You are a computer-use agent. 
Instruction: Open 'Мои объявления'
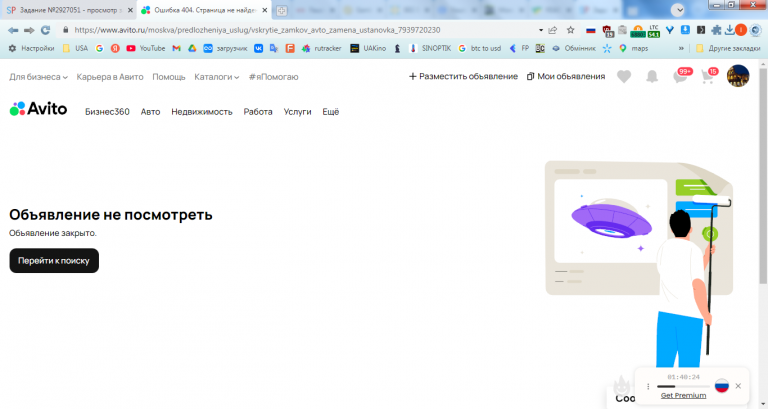[566, 76]
